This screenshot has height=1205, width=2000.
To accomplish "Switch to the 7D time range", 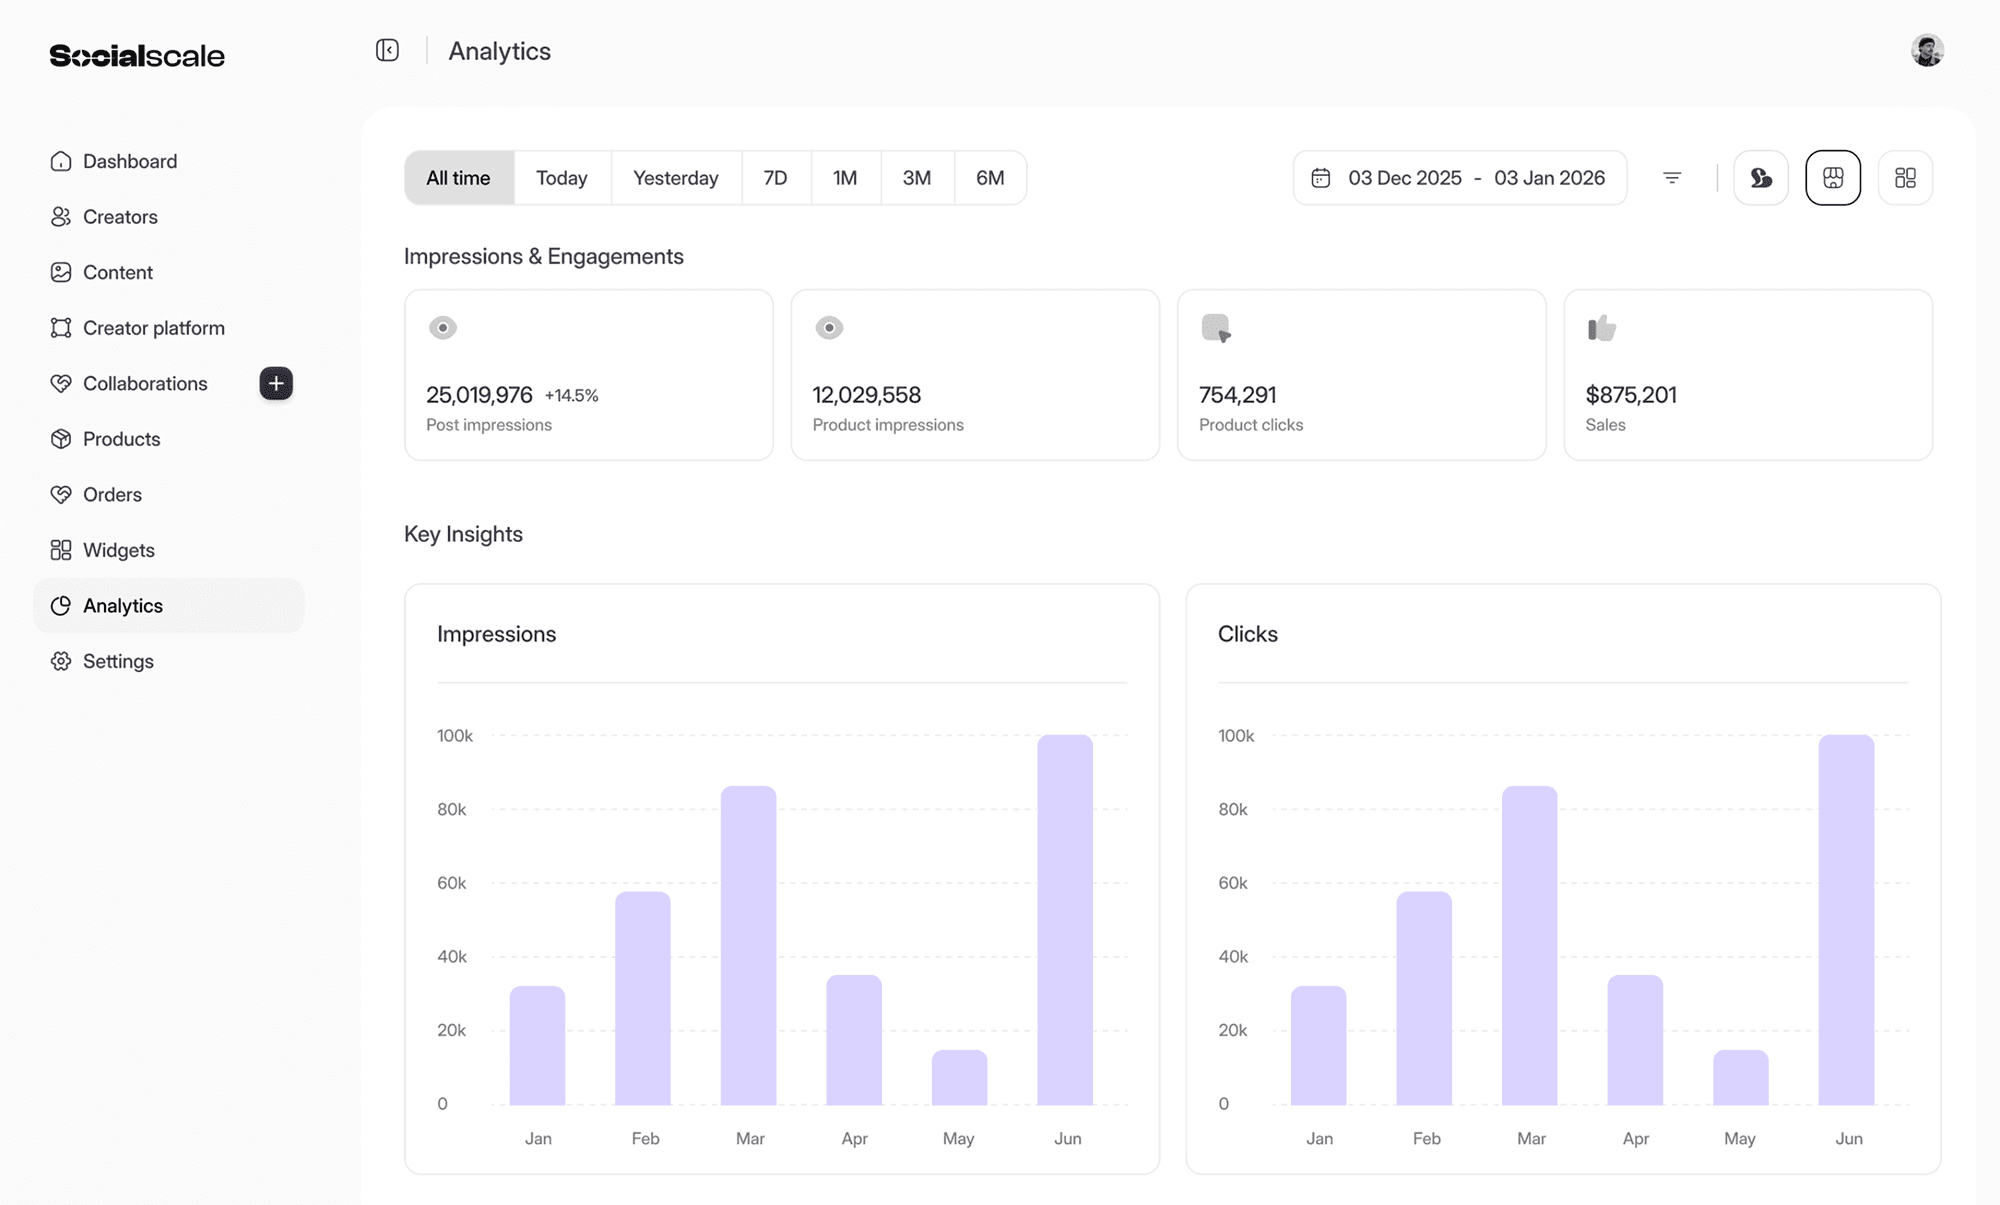I will [775, 178].
